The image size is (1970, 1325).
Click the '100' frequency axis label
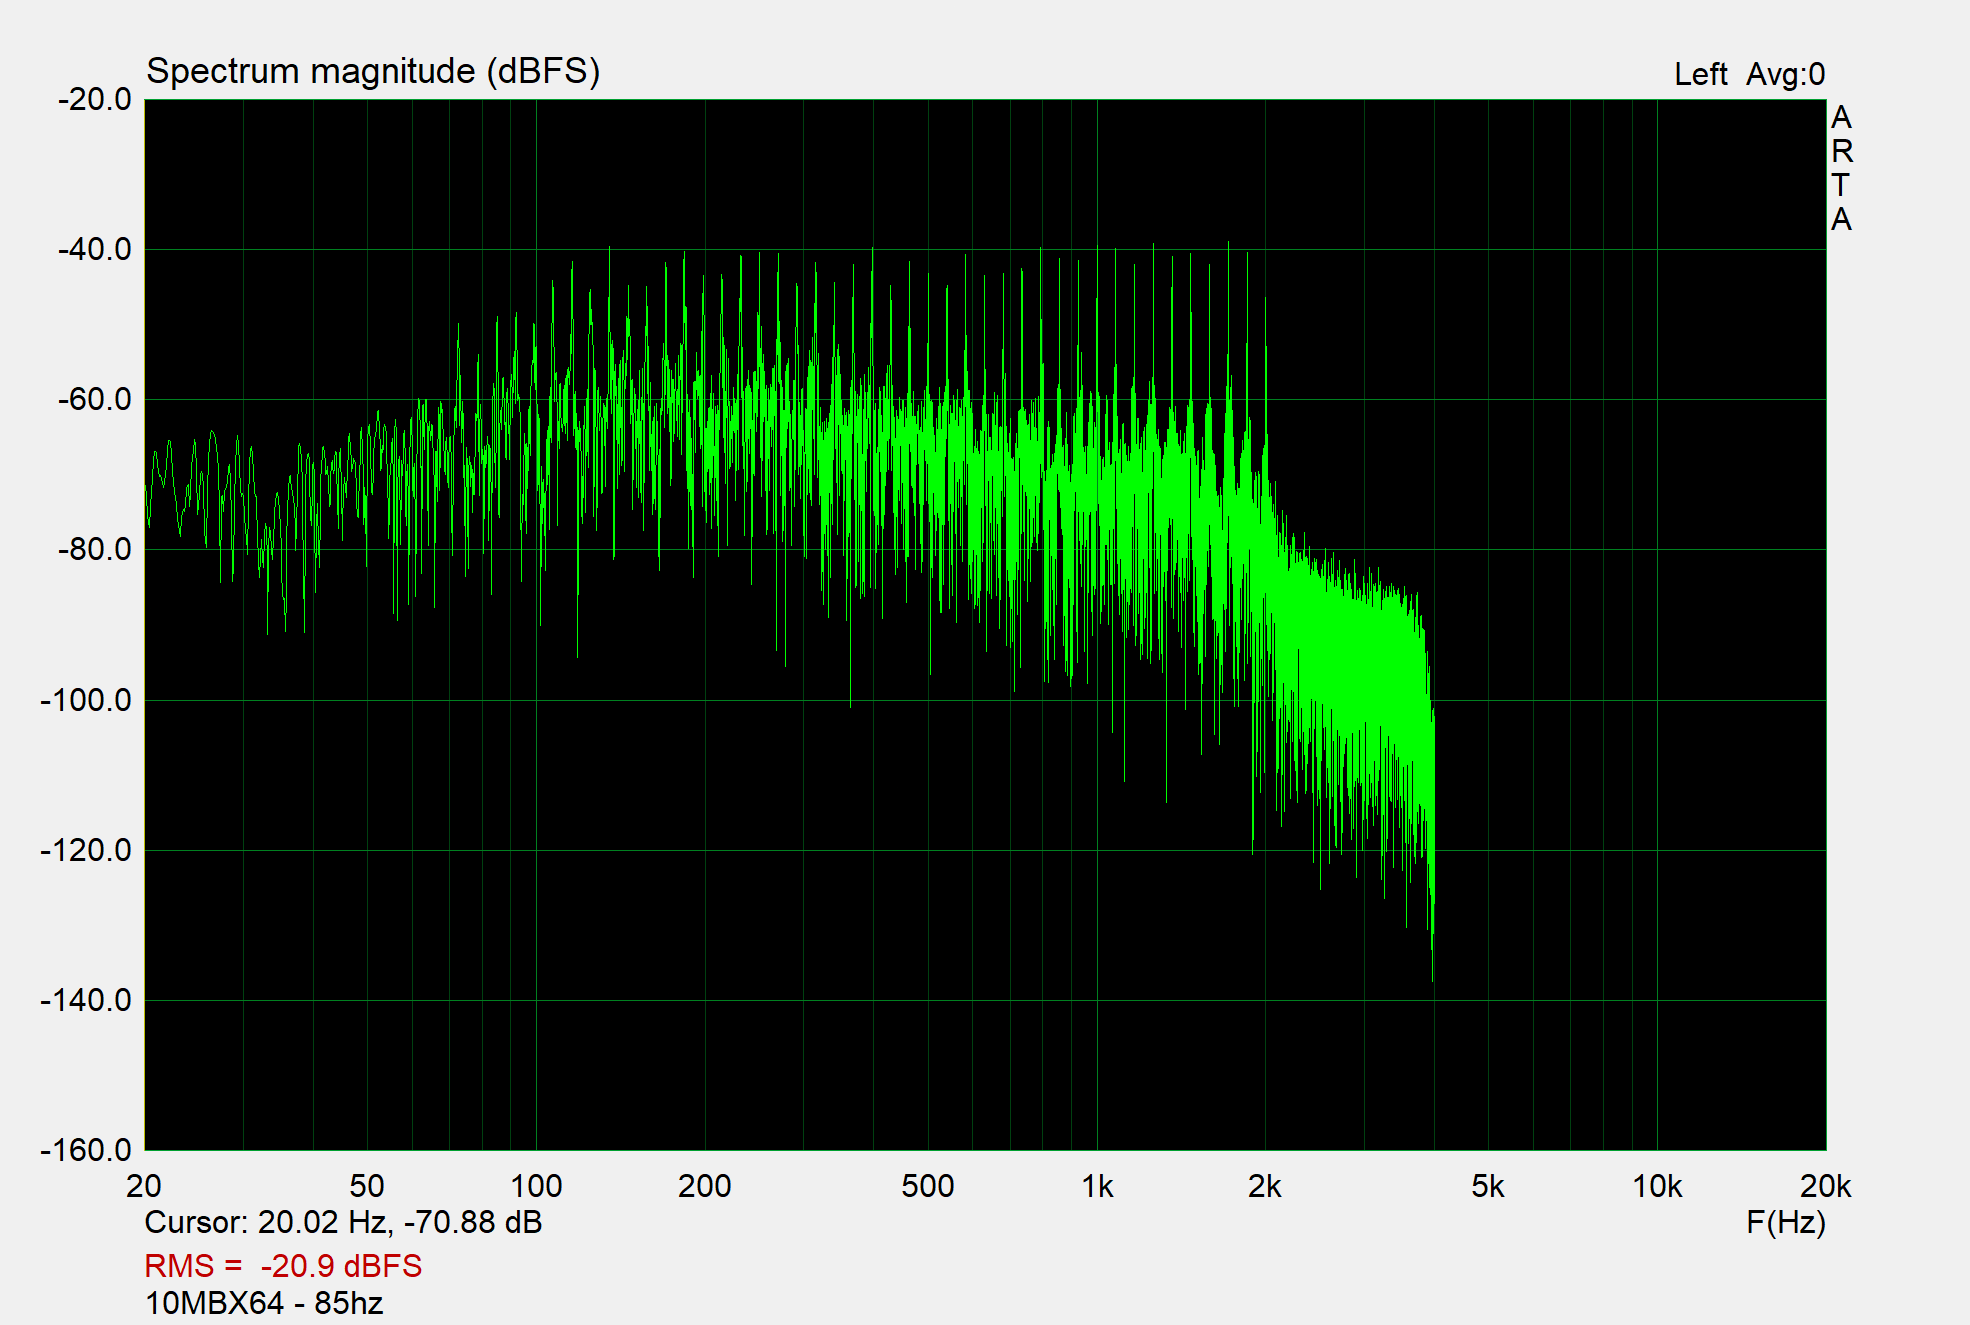(536, 1186)
